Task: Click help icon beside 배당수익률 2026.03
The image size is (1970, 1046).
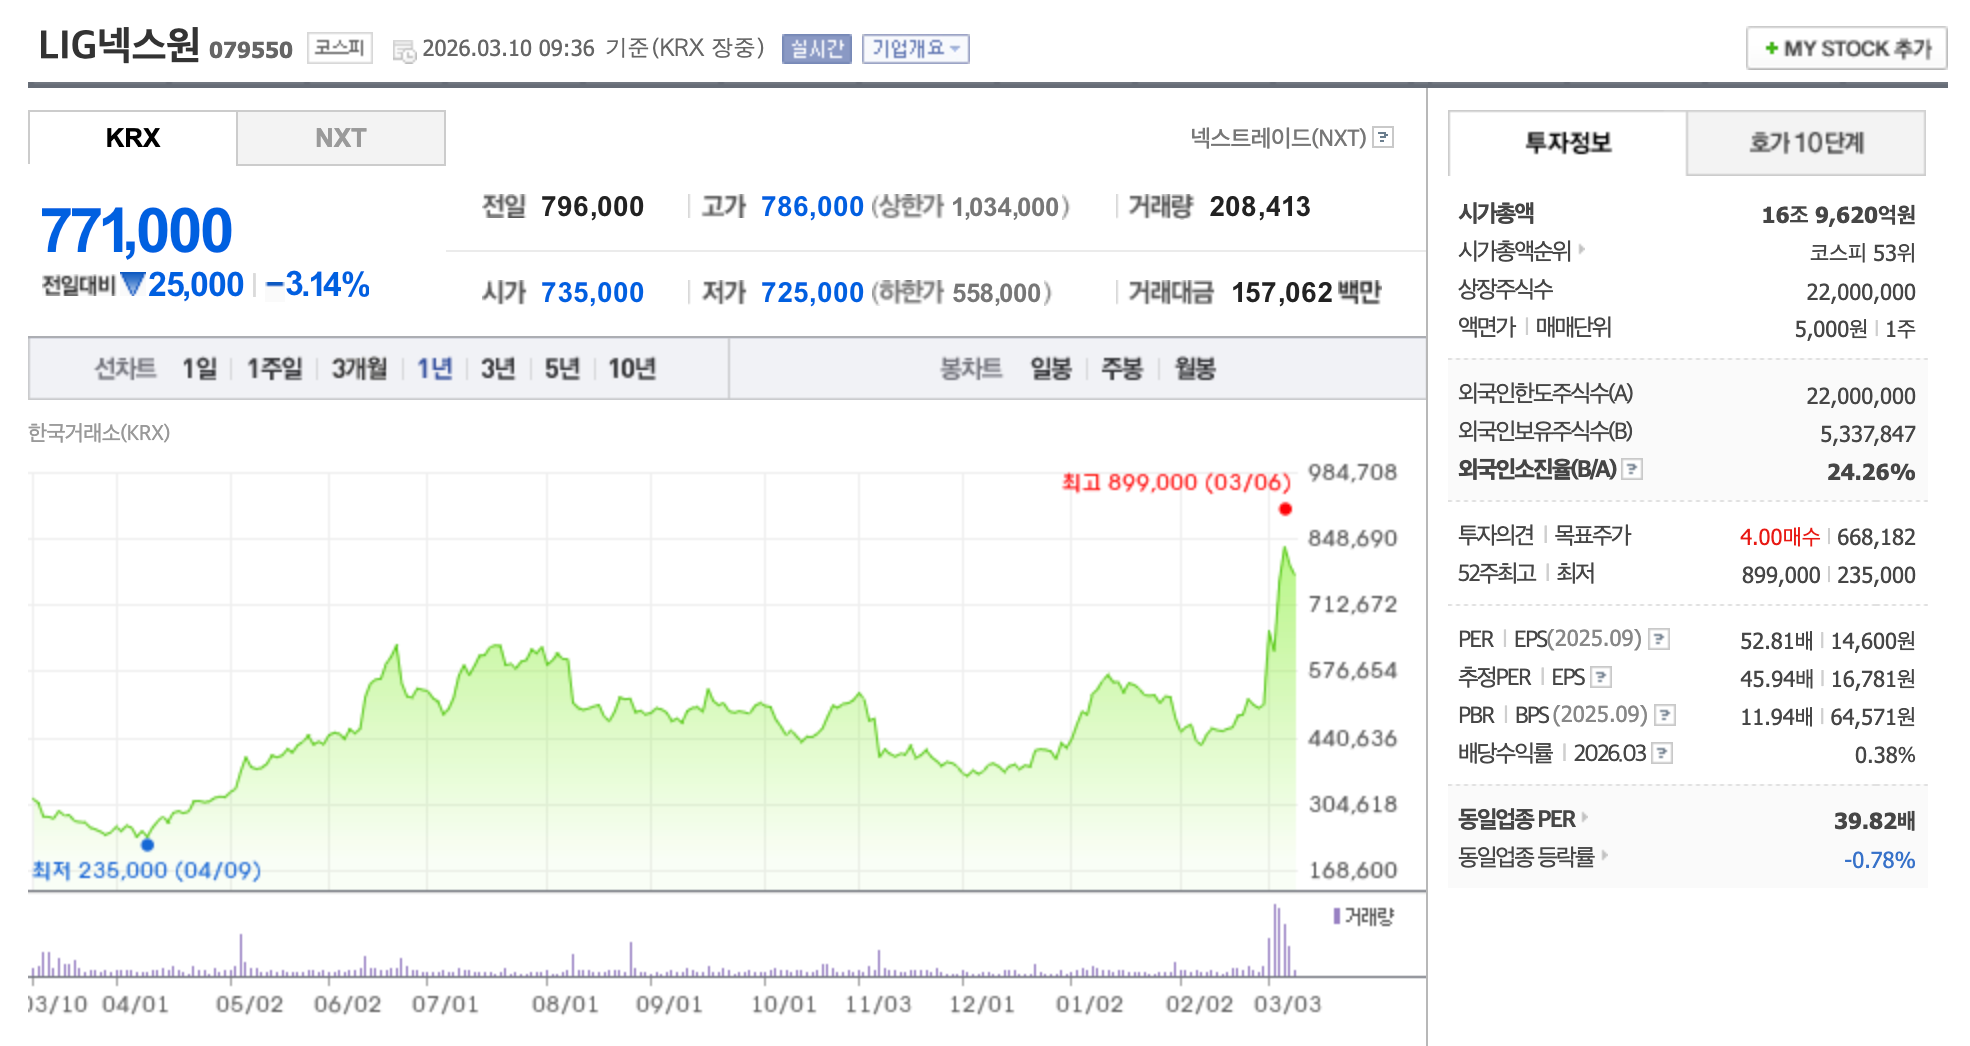Action: point(1662,753)
